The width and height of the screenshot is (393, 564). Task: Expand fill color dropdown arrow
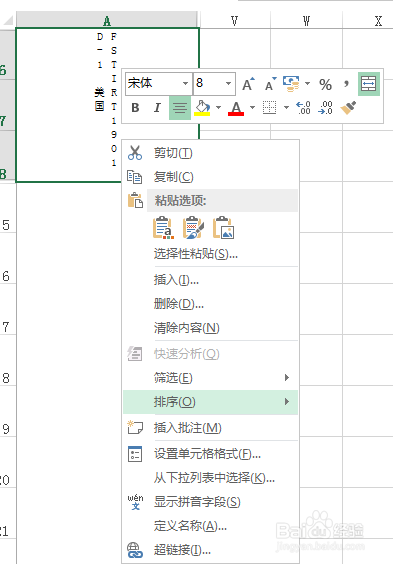coord(218,108)
